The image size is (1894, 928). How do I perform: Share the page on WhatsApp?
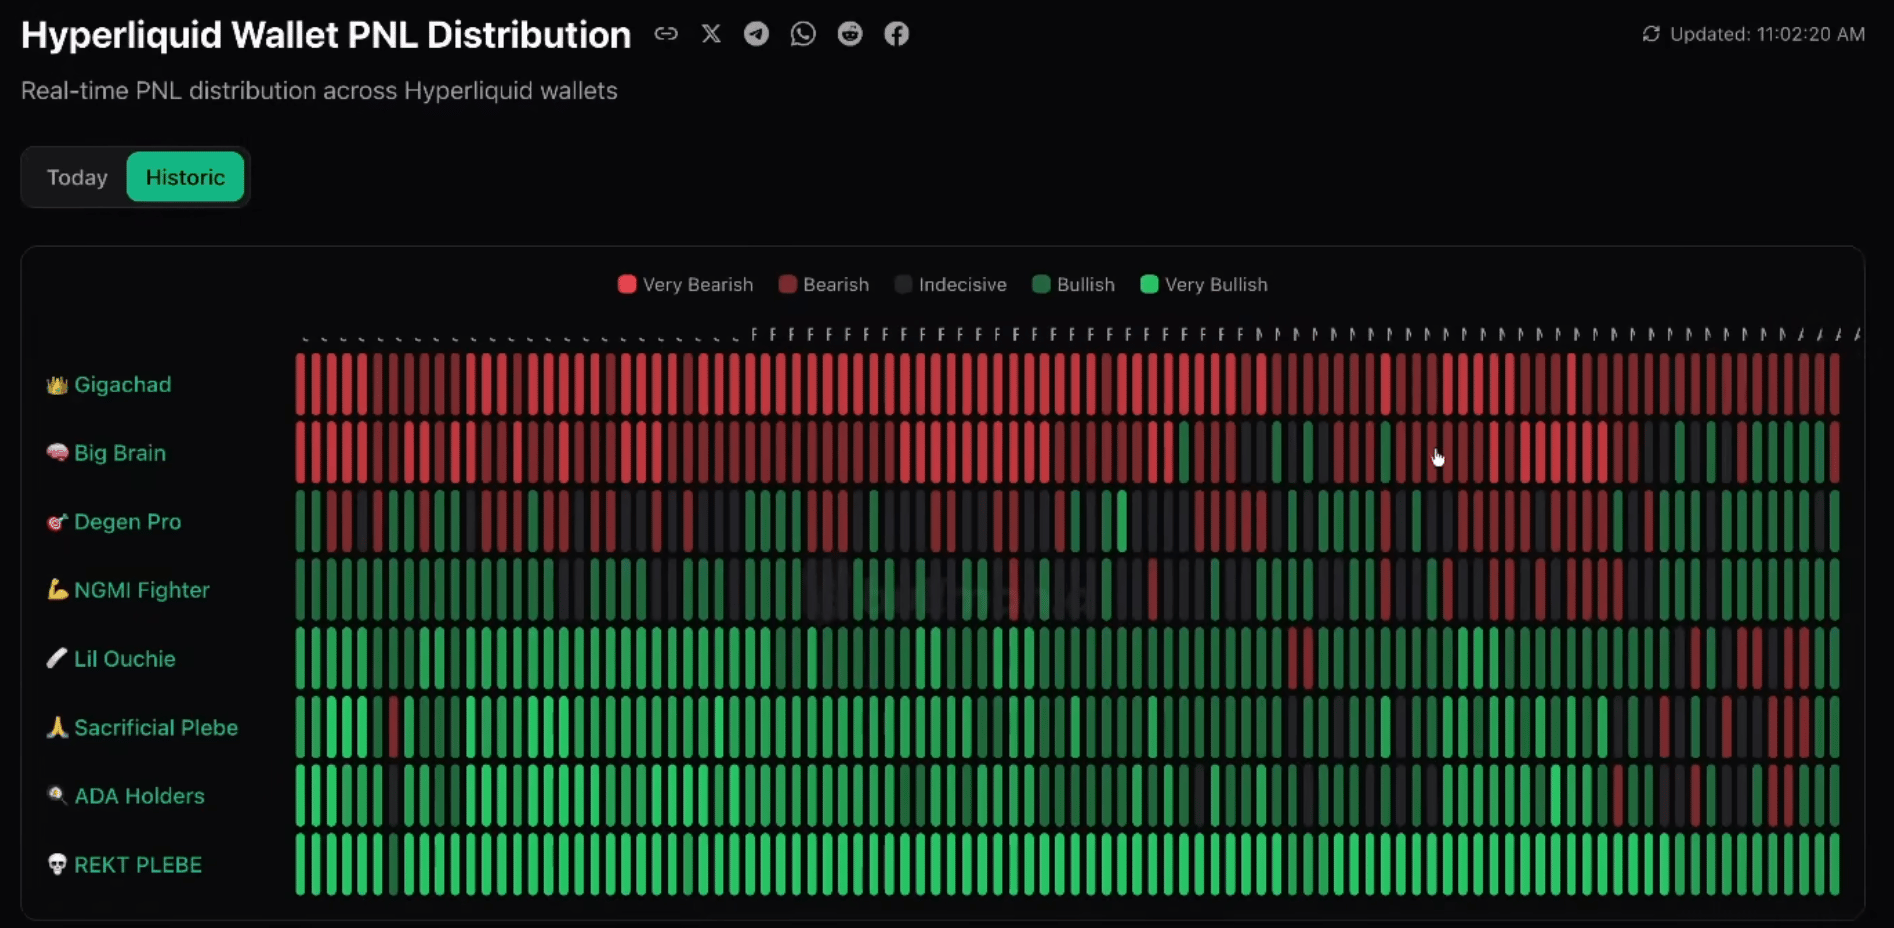pyautogui.click(x=803, y=34)
